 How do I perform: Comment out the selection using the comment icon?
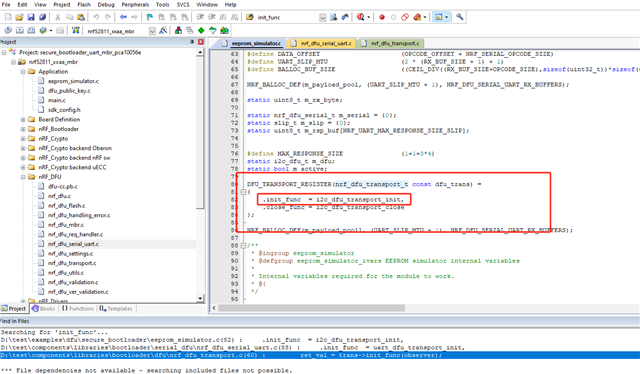(223, 17)
